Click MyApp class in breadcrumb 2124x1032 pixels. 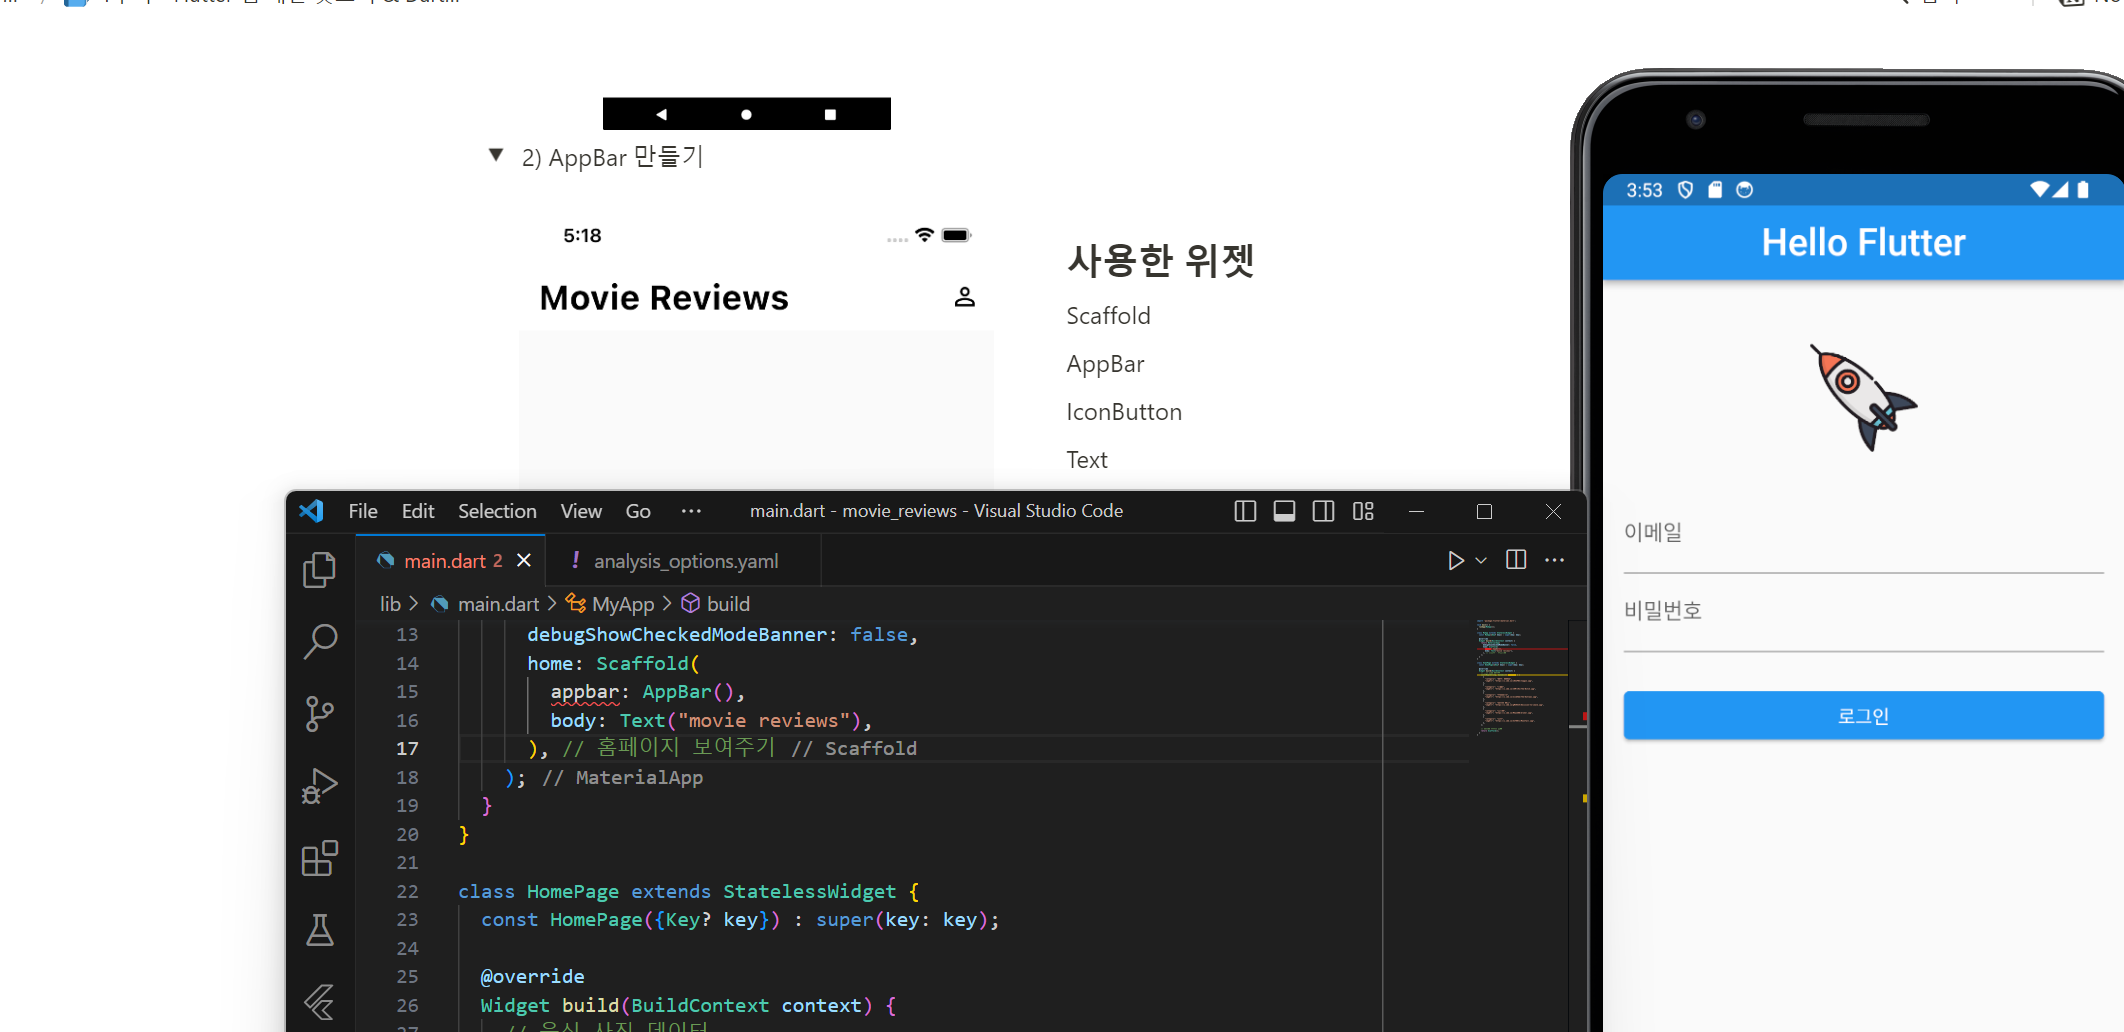[622, 604]
